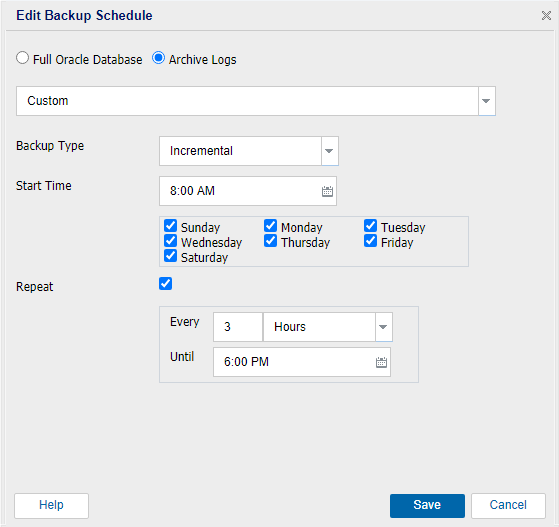Screen dimensions: 559x527
Task: Toggle the Thursday checkbox
Action: pos(271,241)
